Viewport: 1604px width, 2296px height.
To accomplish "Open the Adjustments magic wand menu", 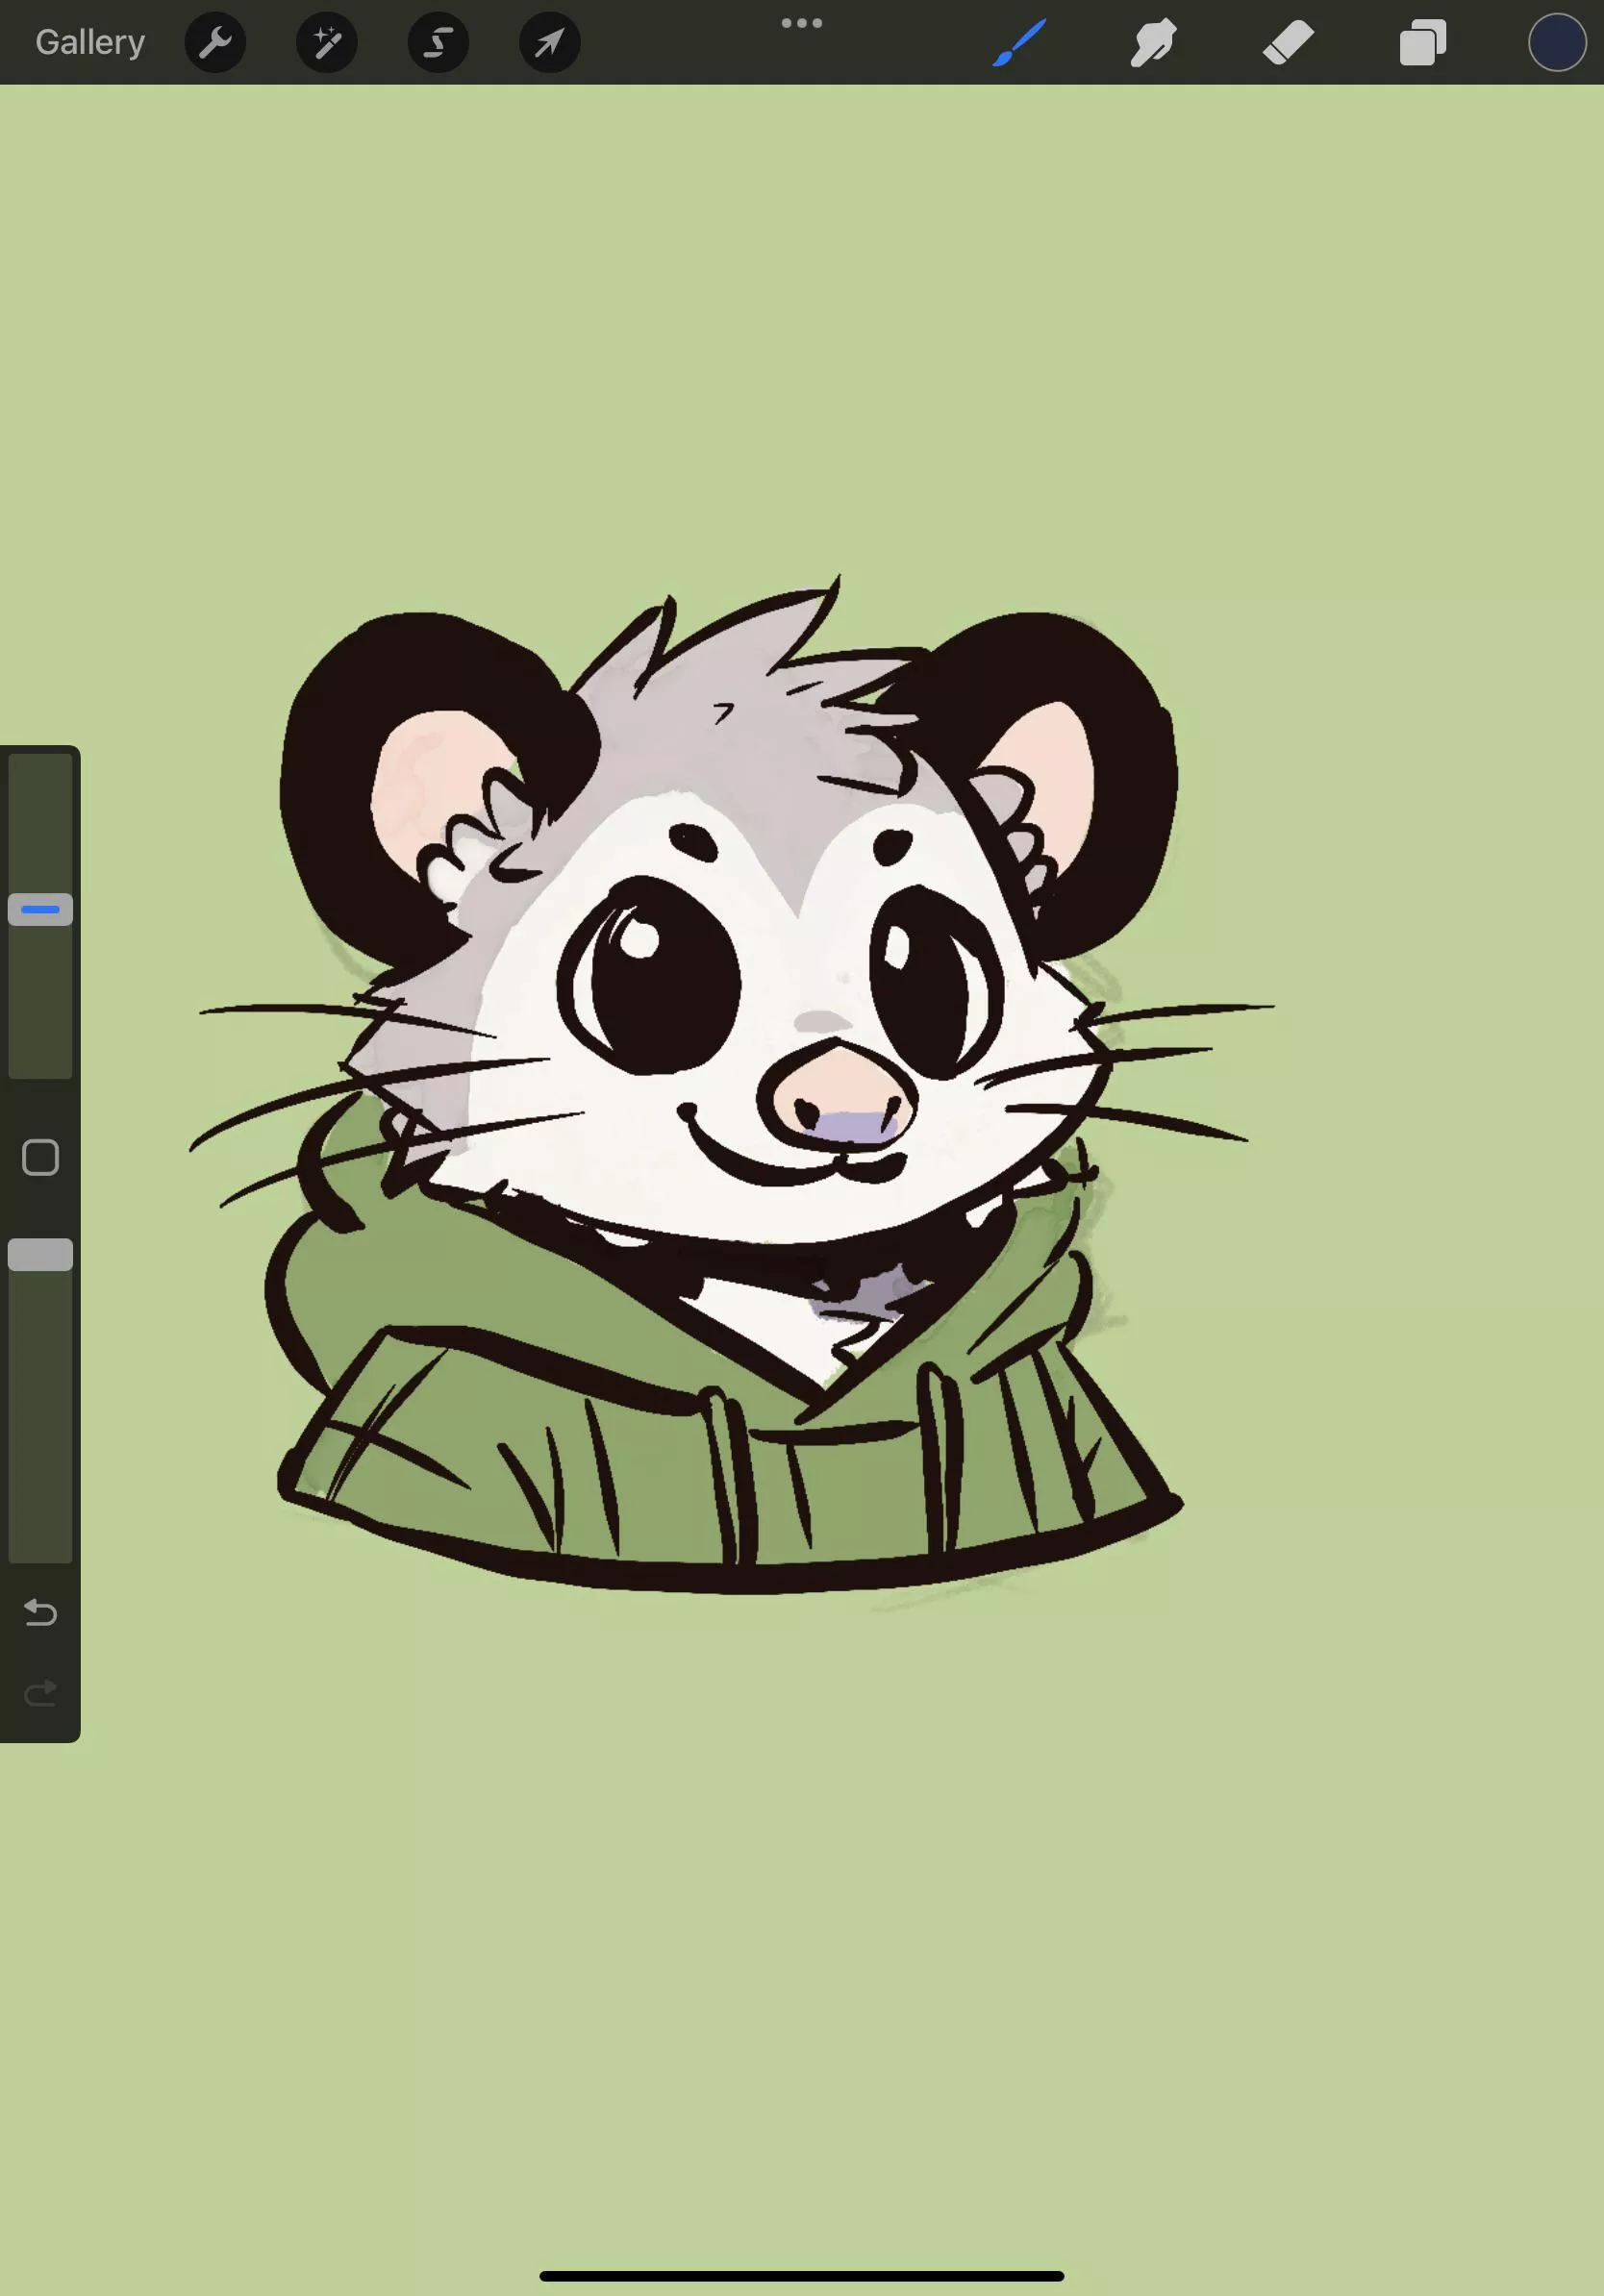I will click(x=327, y=42).
